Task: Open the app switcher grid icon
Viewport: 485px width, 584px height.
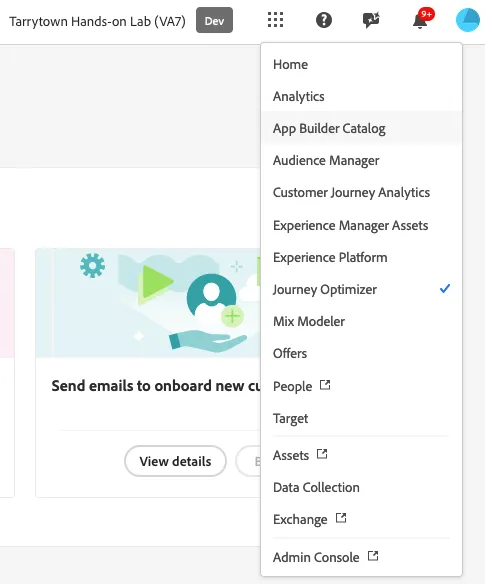Action: click(x=275, y=20)
